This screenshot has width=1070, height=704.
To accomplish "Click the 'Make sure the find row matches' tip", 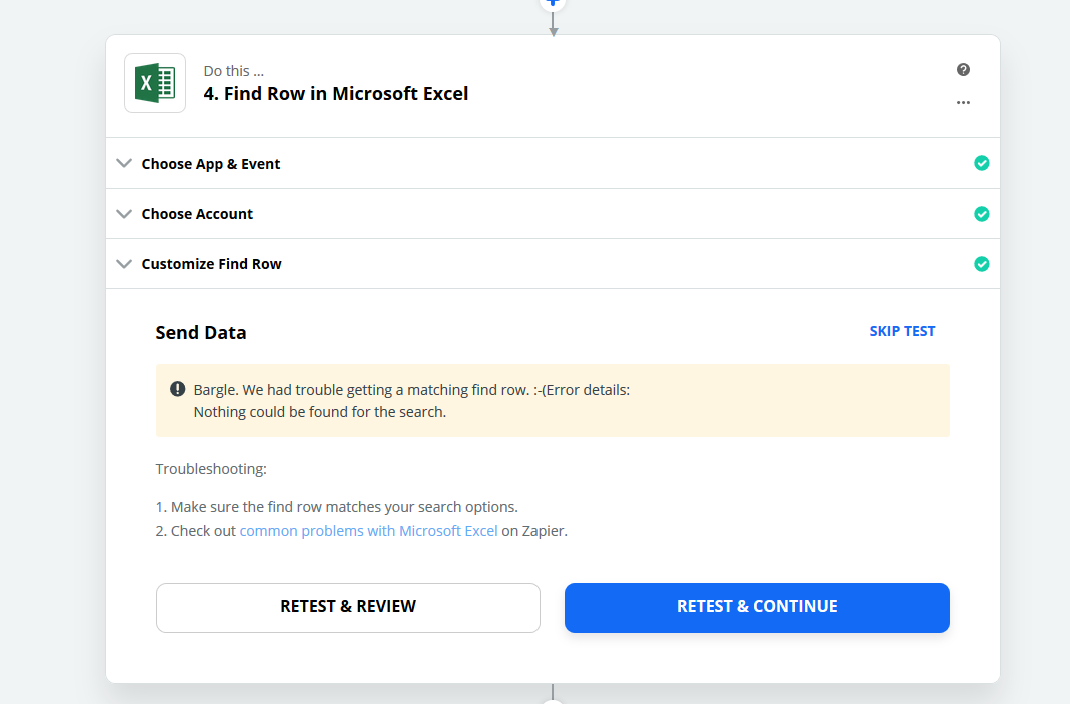I will point(336,507).
